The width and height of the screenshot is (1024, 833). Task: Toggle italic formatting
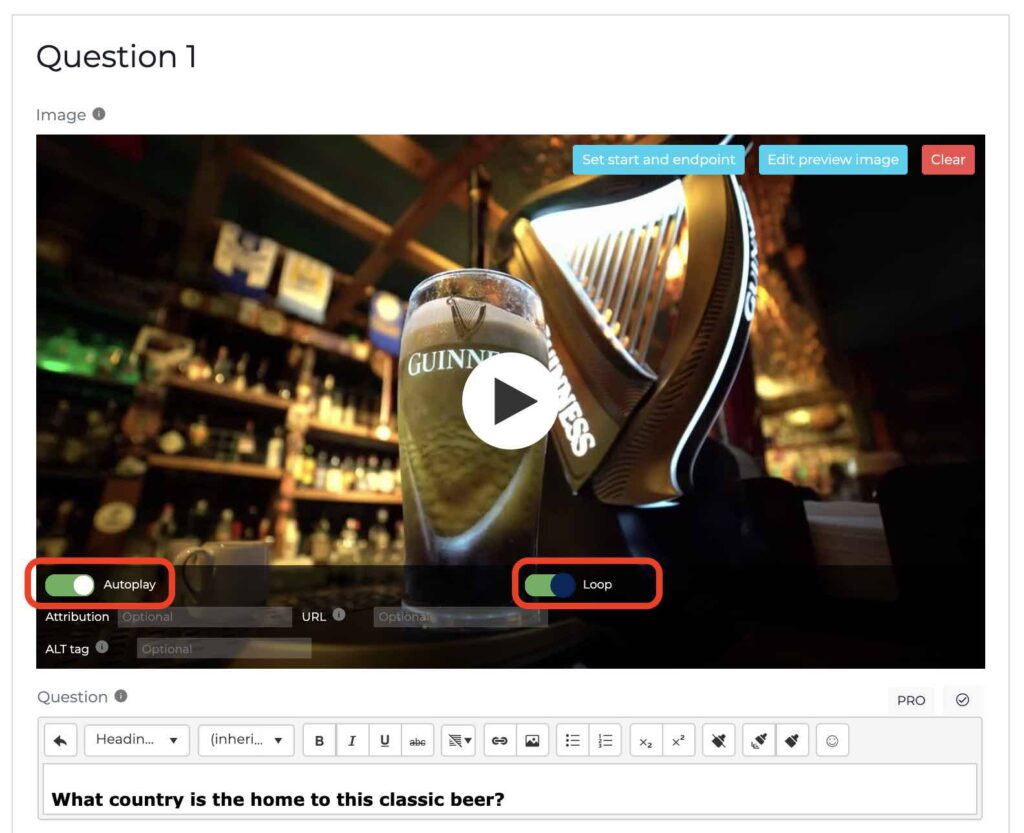pyautogui.click(x=352, y=740)
